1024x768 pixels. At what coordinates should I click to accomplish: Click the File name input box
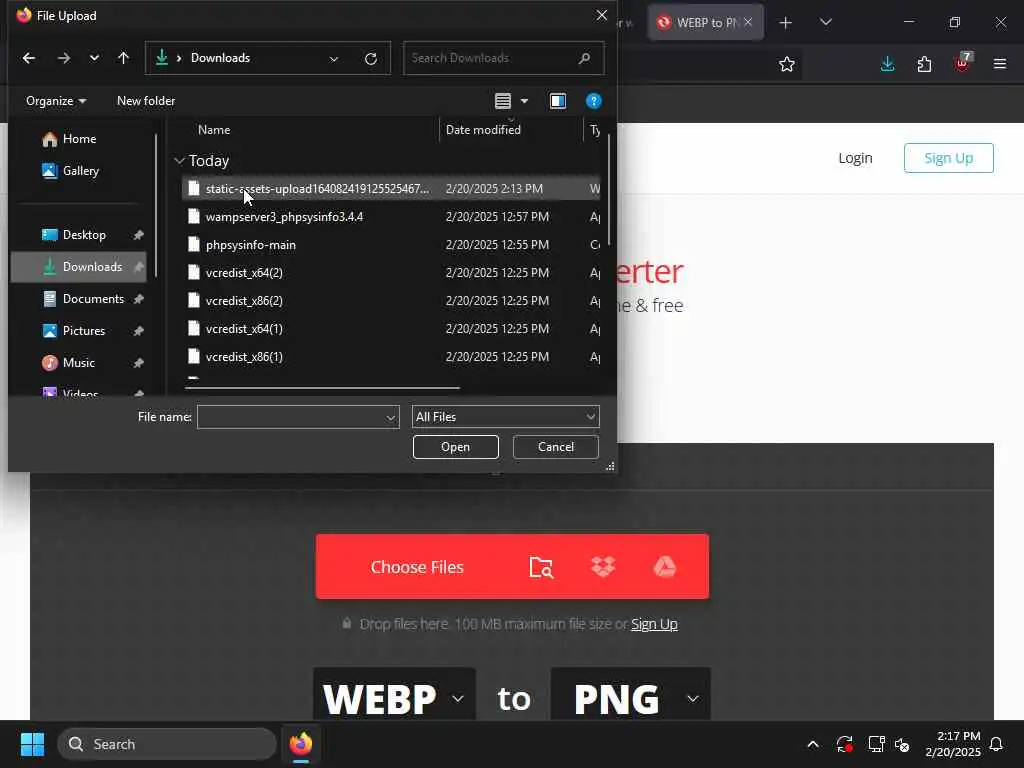click(291, 417)
